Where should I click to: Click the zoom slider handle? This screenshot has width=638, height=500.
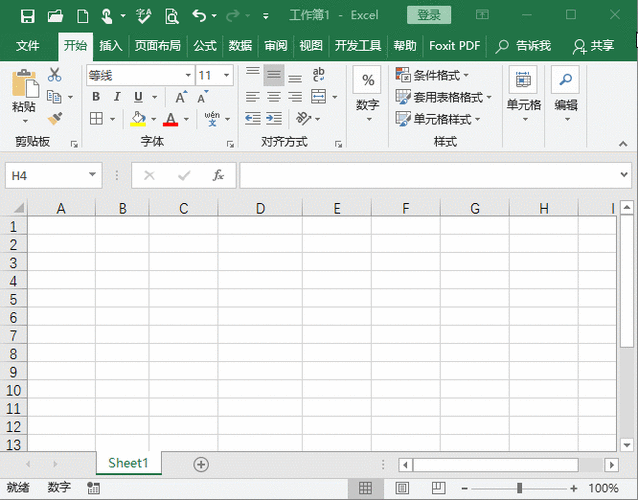click(x=520, y=488)
